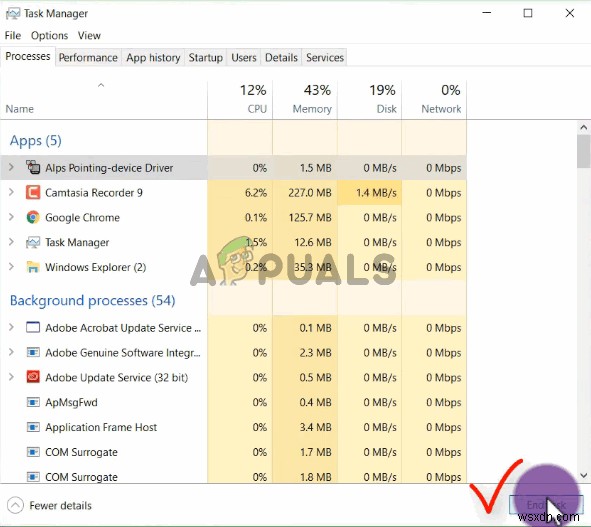This screenshot has width=591, height=527.
Task: Click the Background processes (54) heading
Action: point(92,300)
